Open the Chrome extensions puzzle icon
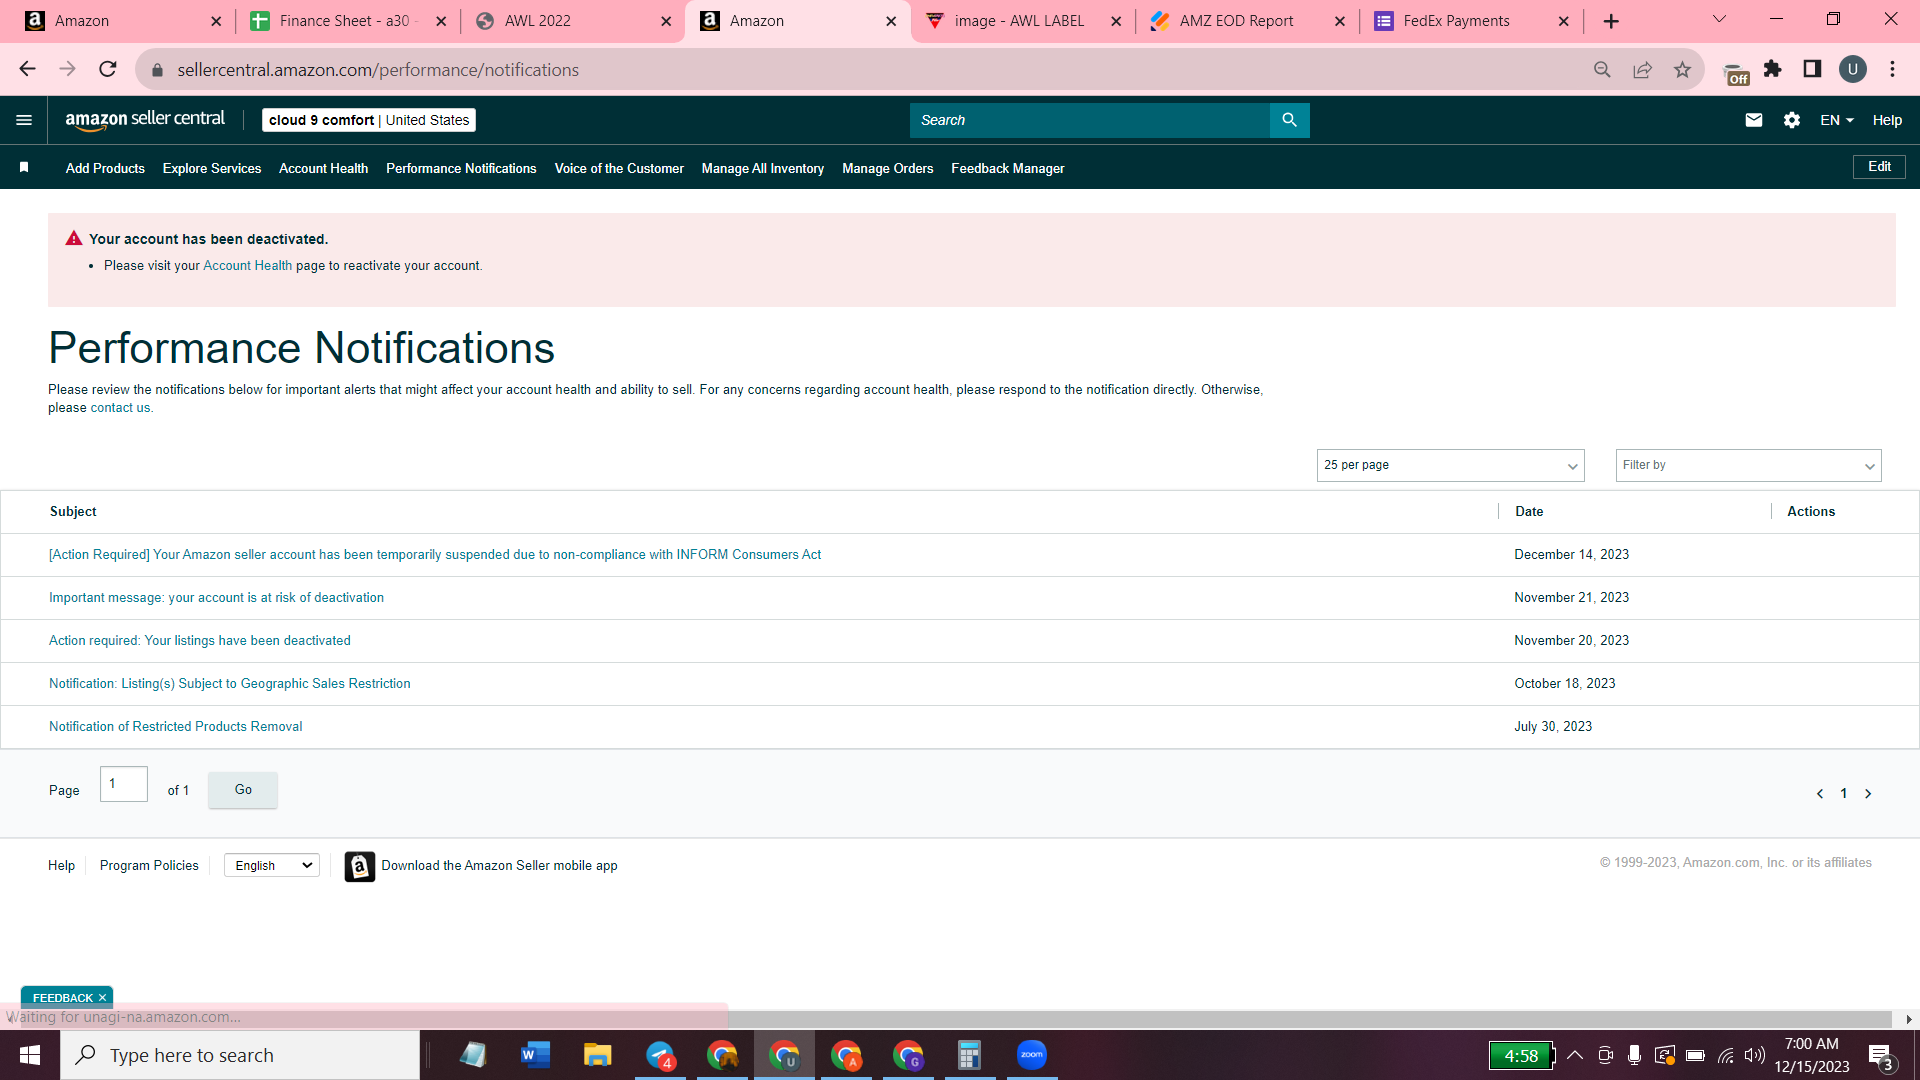Viewport: 1920px width, 1080px height. click(1773, 69)
